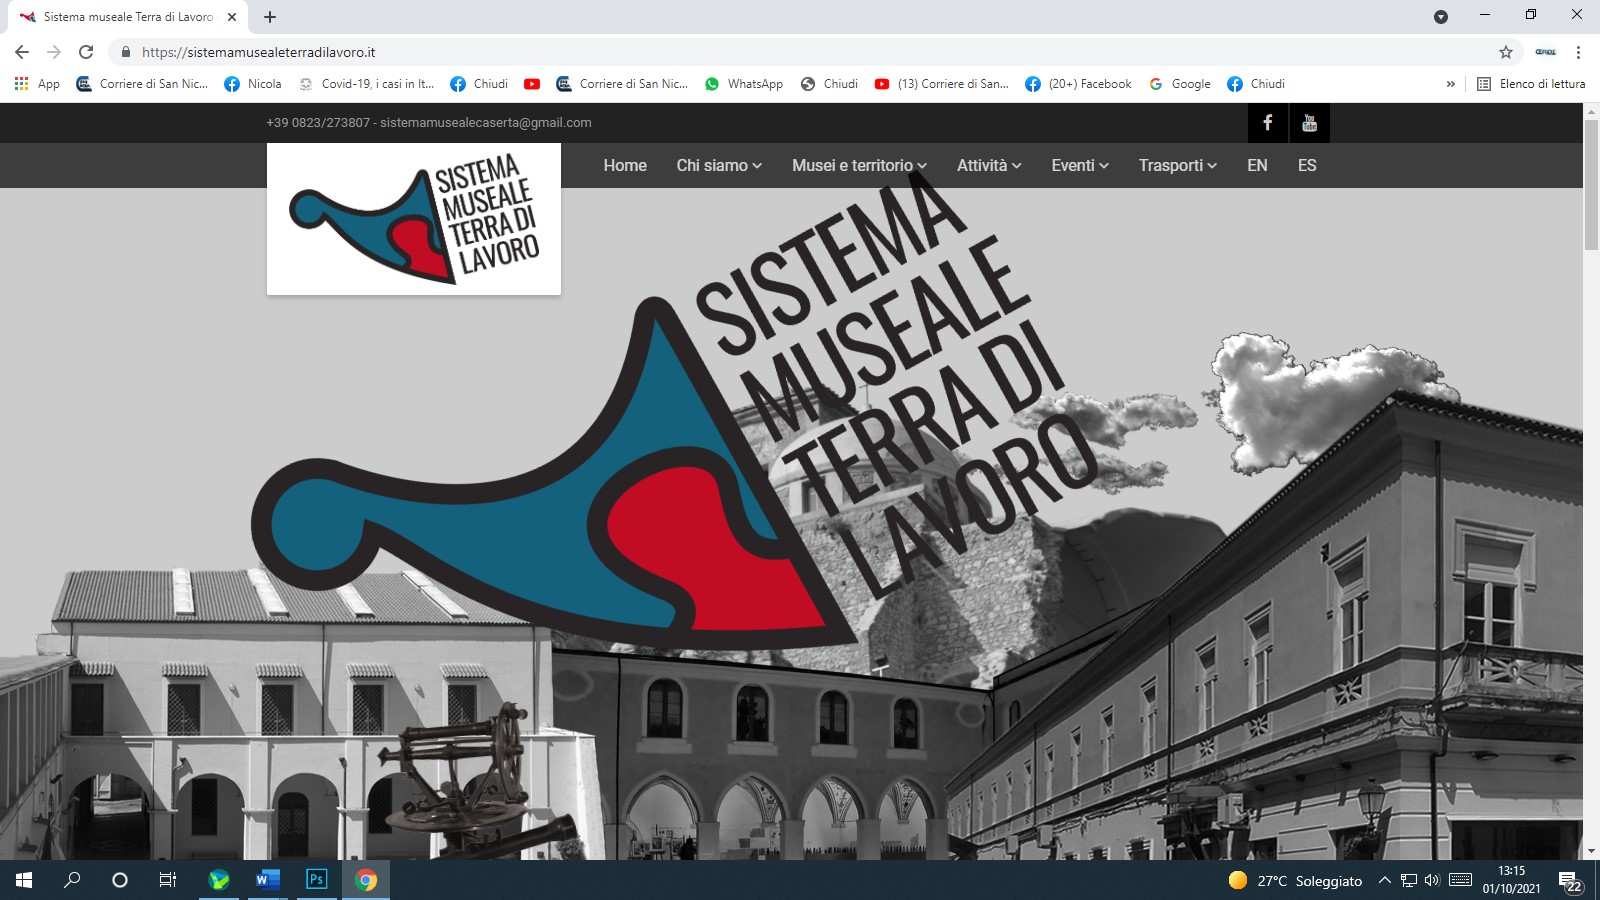Open Task View on the taskbar
Viewport: 1600px width, 900px height.
168,880
